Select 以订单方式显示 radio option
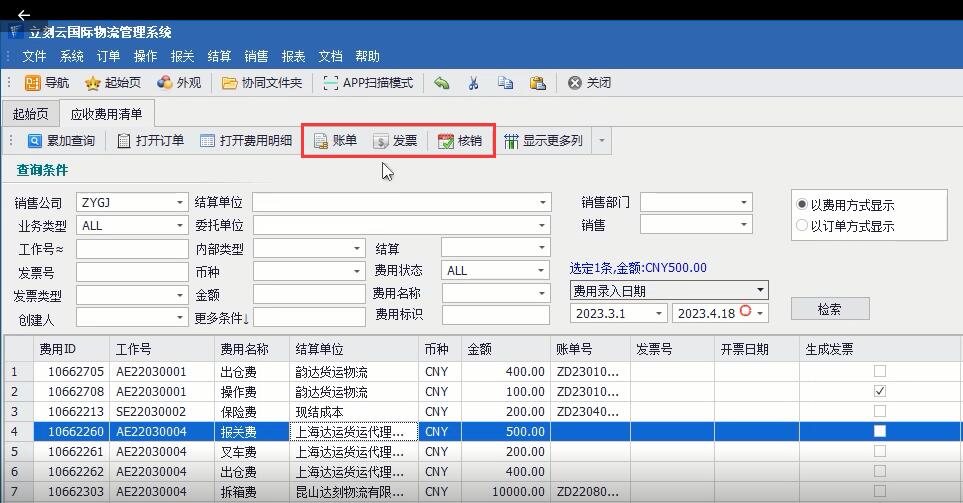The height and width of the screenshot is (503, 963). pos(802,226)
